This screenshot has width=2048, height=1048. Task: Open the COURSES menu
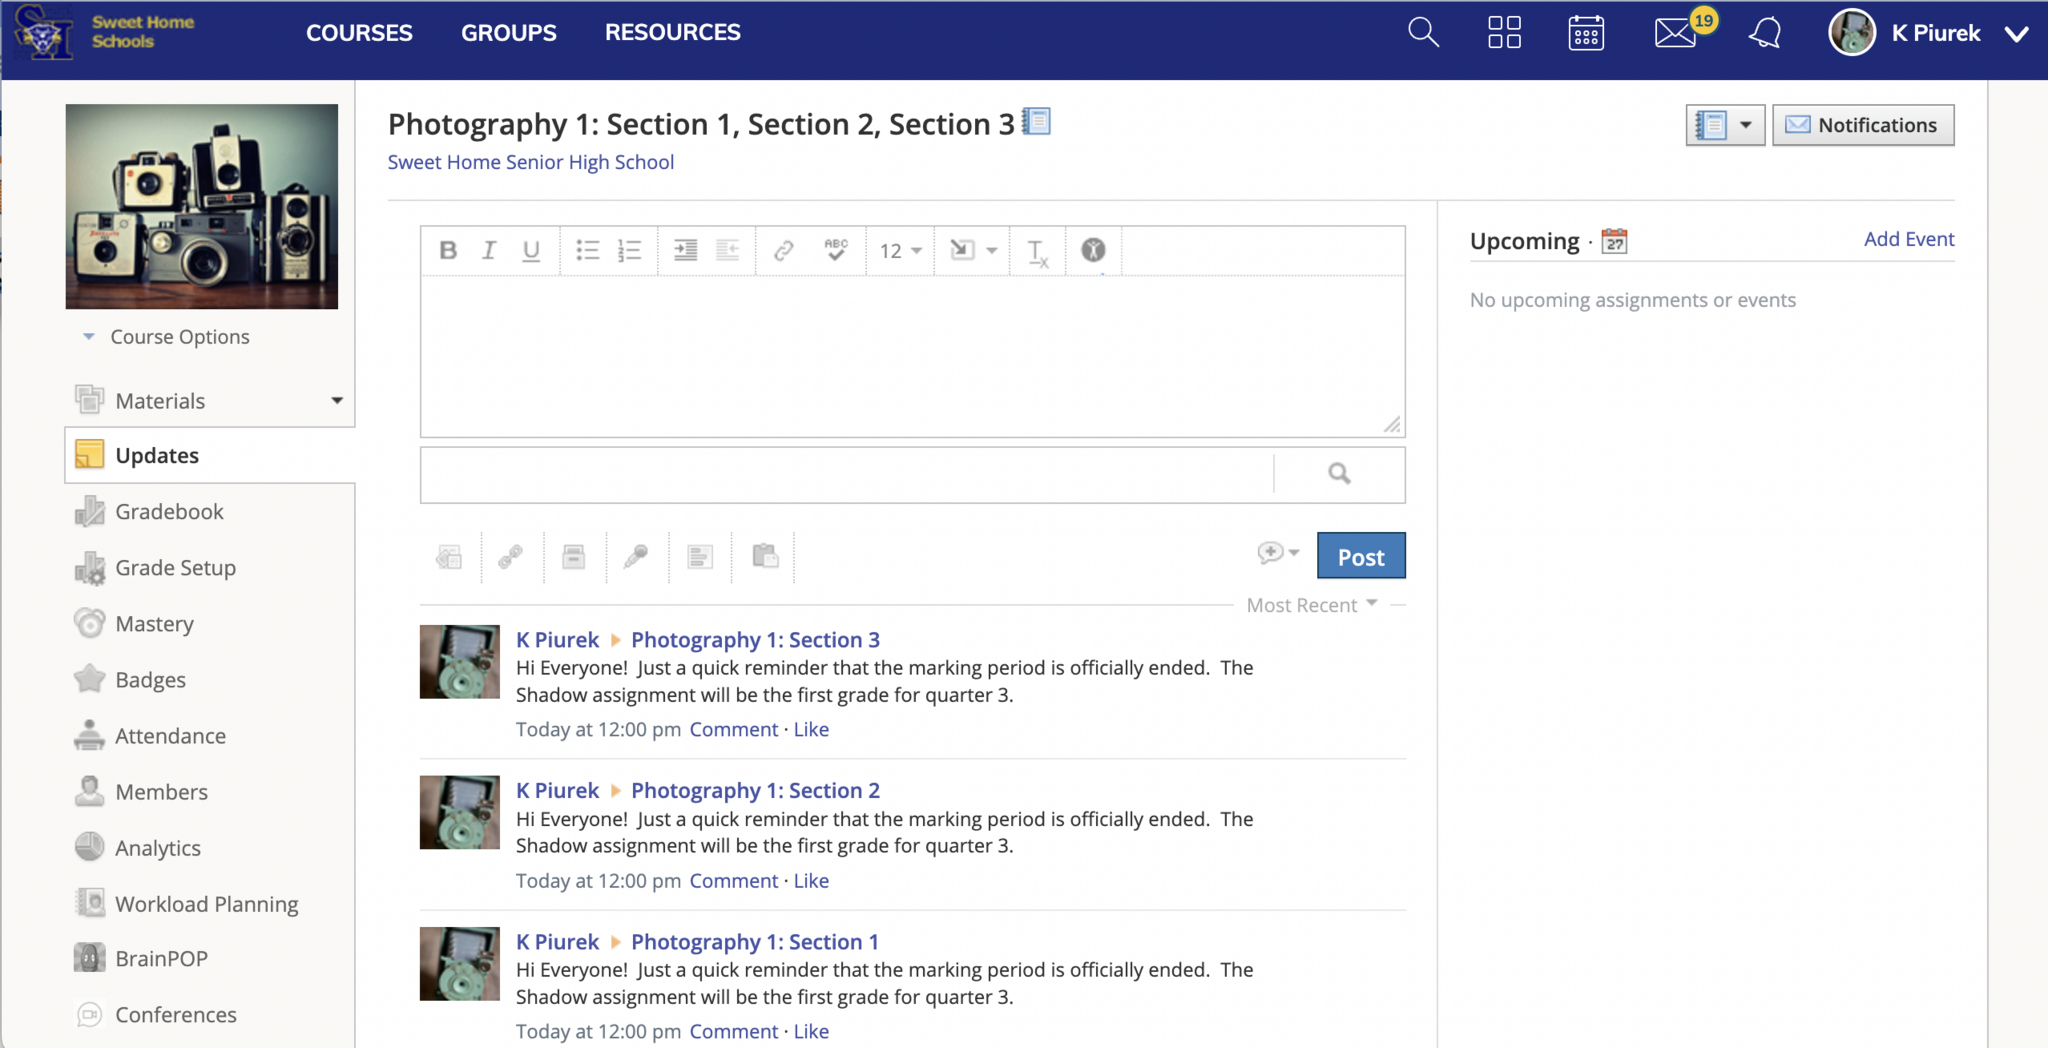click(x=359, y=33)
